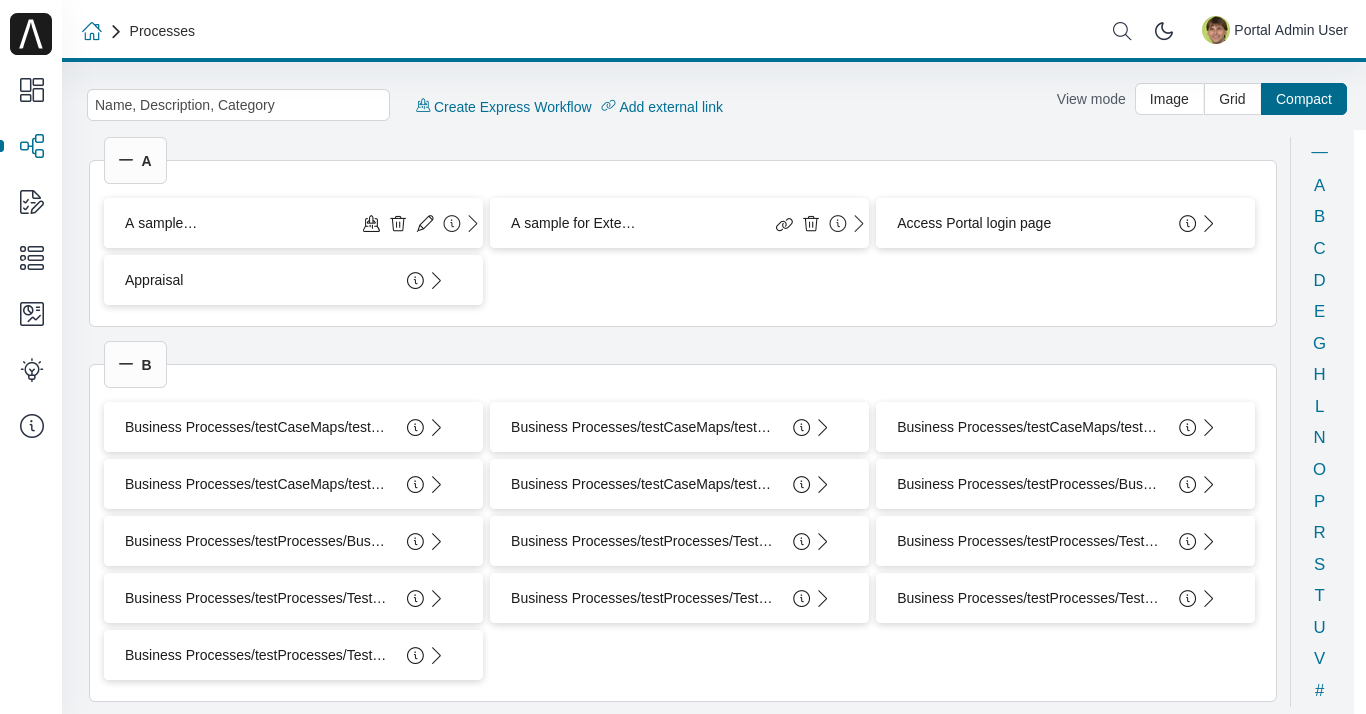Viewport: 1366px width, 714px height.
Task: Delete the A sample process
Action: (x=398, y=223)
